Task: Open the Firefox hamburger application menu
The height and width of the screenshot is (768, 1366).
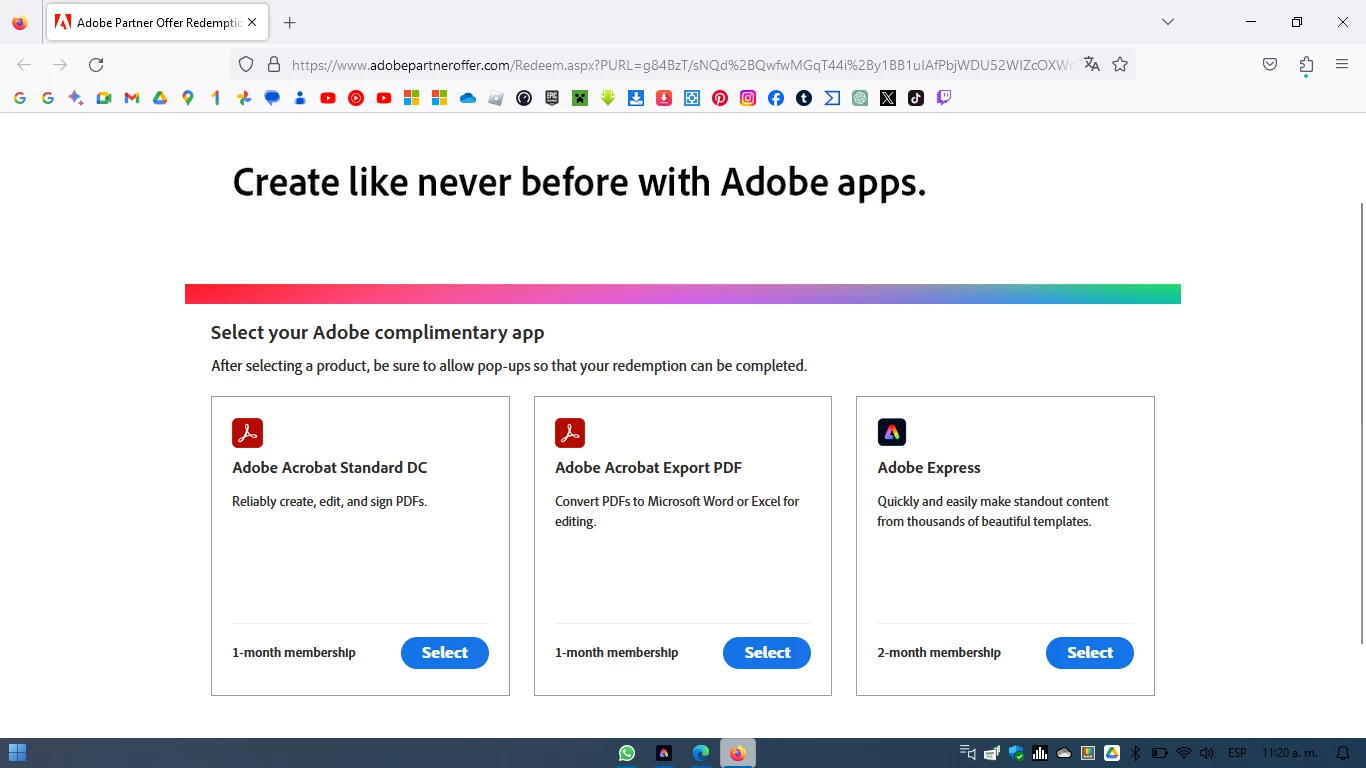Action: pos(1342,65)
